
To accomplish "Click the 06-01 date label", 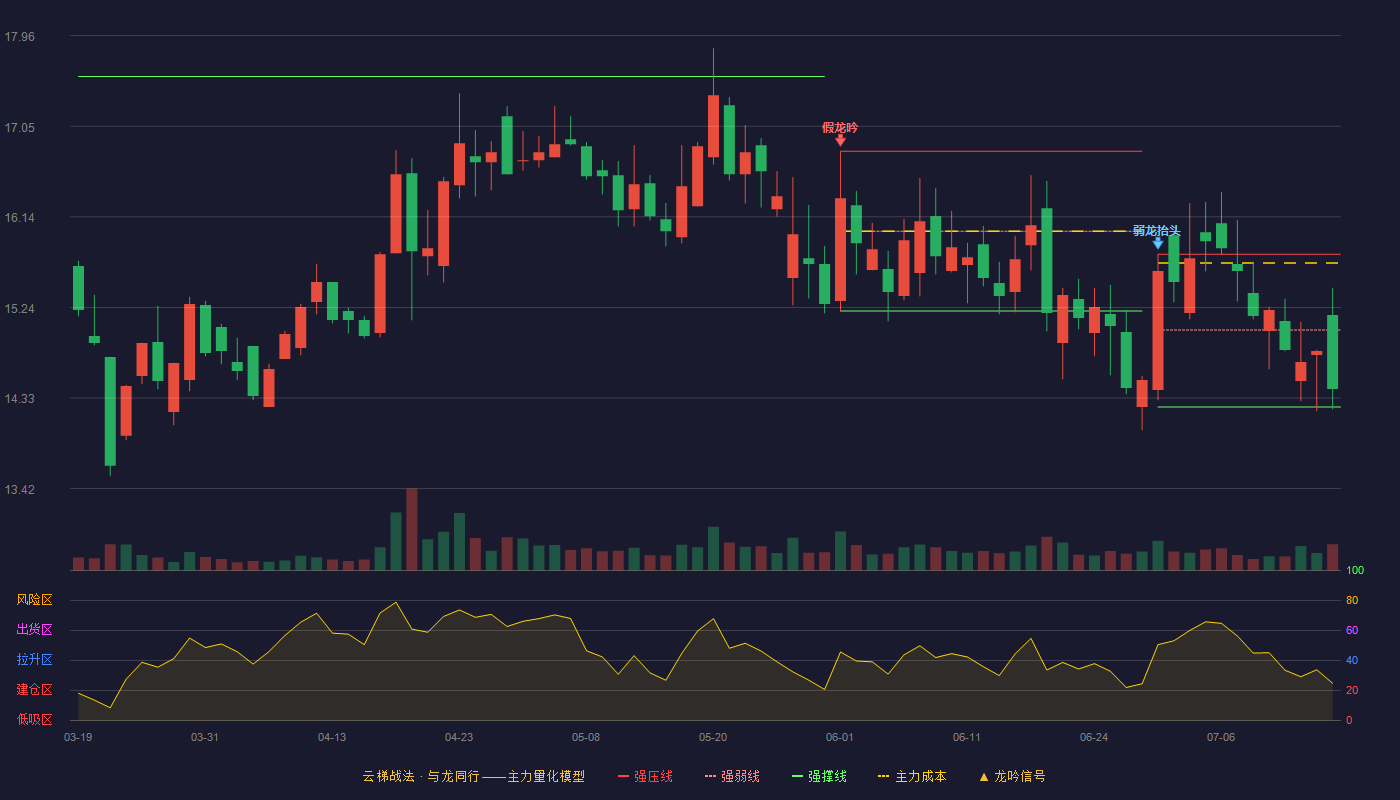I will [840, 737].
